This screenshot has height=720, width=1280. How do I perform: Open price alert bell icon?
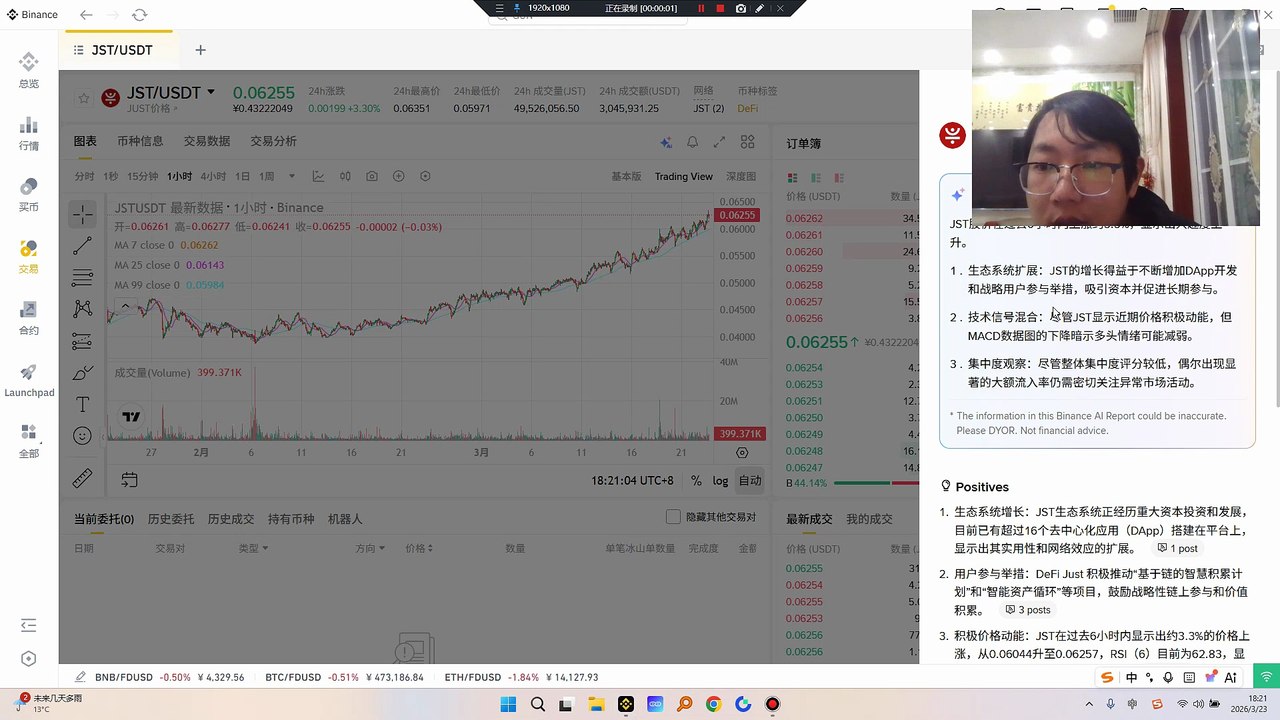[692, 143]
